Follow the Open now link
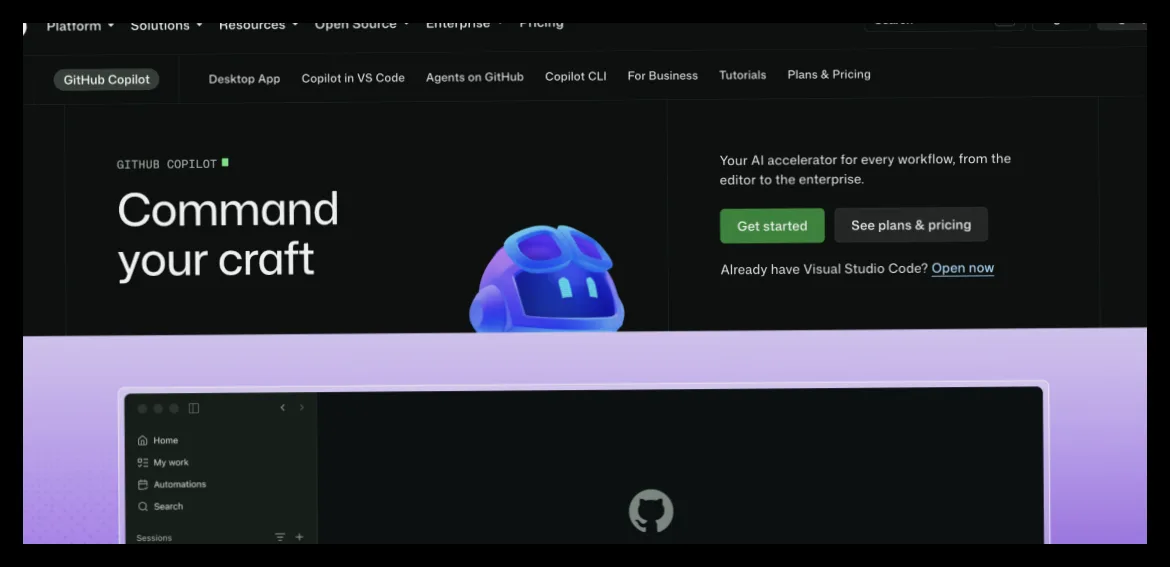Image resolution: width=1170 pixels, height=567 pixels. pyautogui.click(x=963, y=268)
